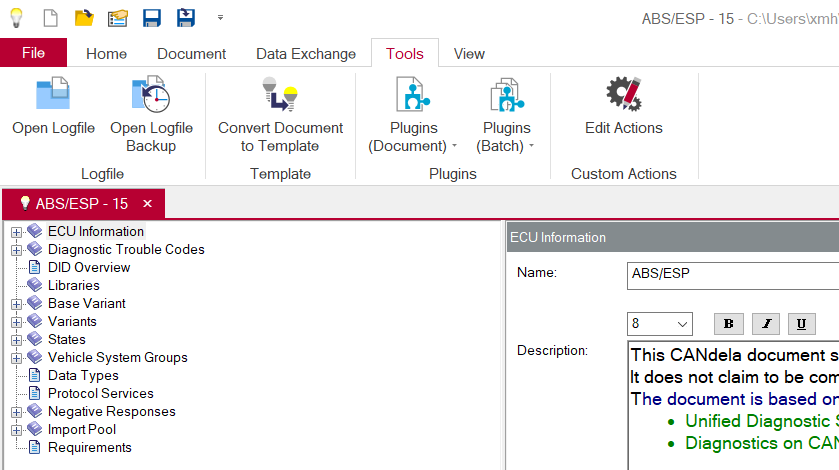This screenshot has width=839, height=470.
Task: Select States in the tree
Action: tap(67, 339)
